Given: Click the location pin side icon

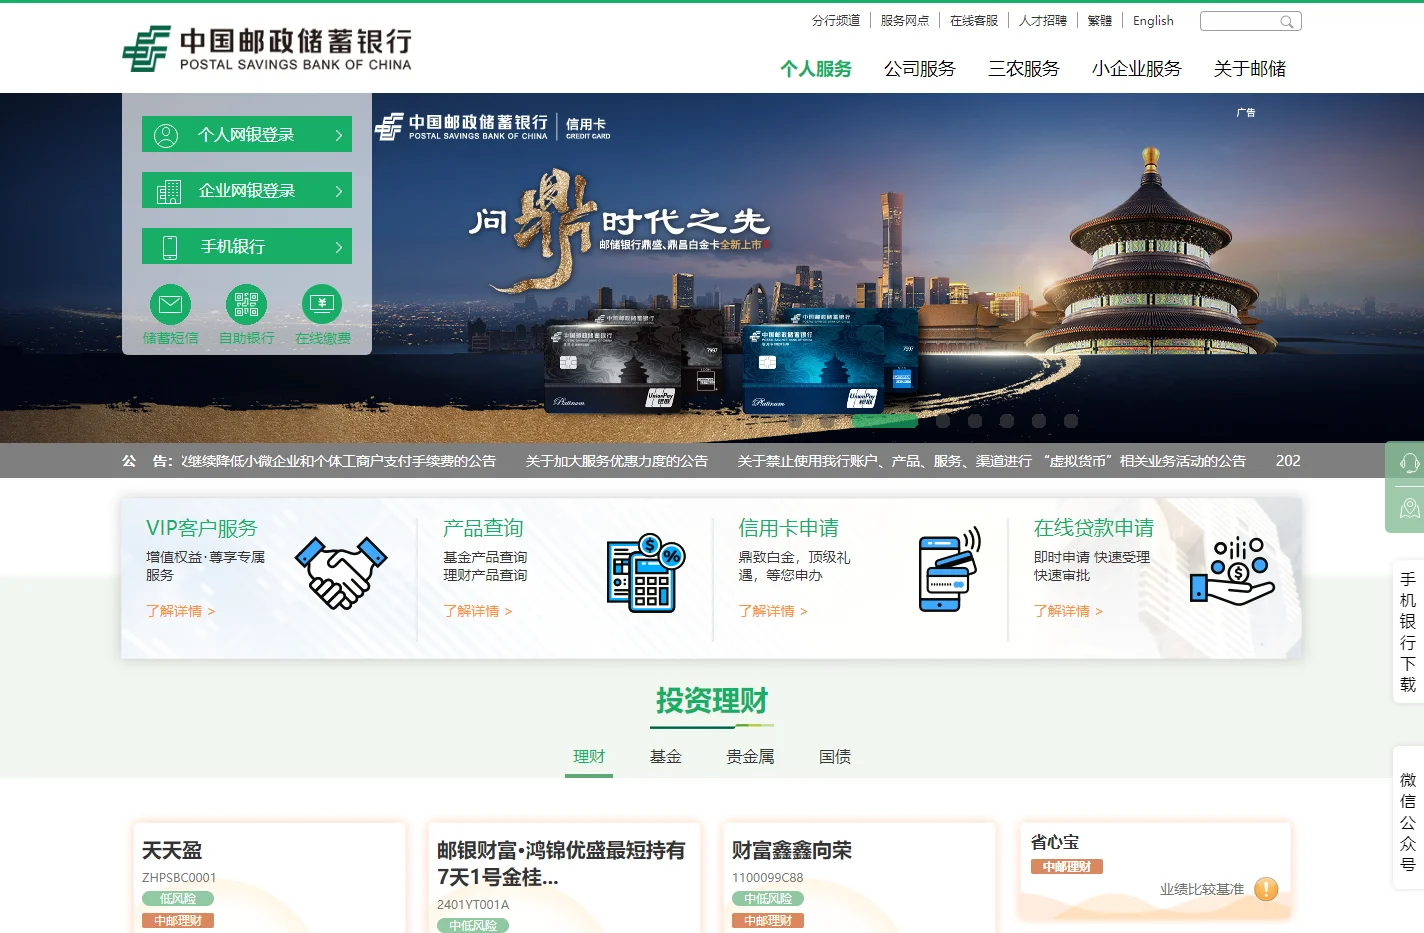Looking at the screenshot, I should [x=1409, y=508].
